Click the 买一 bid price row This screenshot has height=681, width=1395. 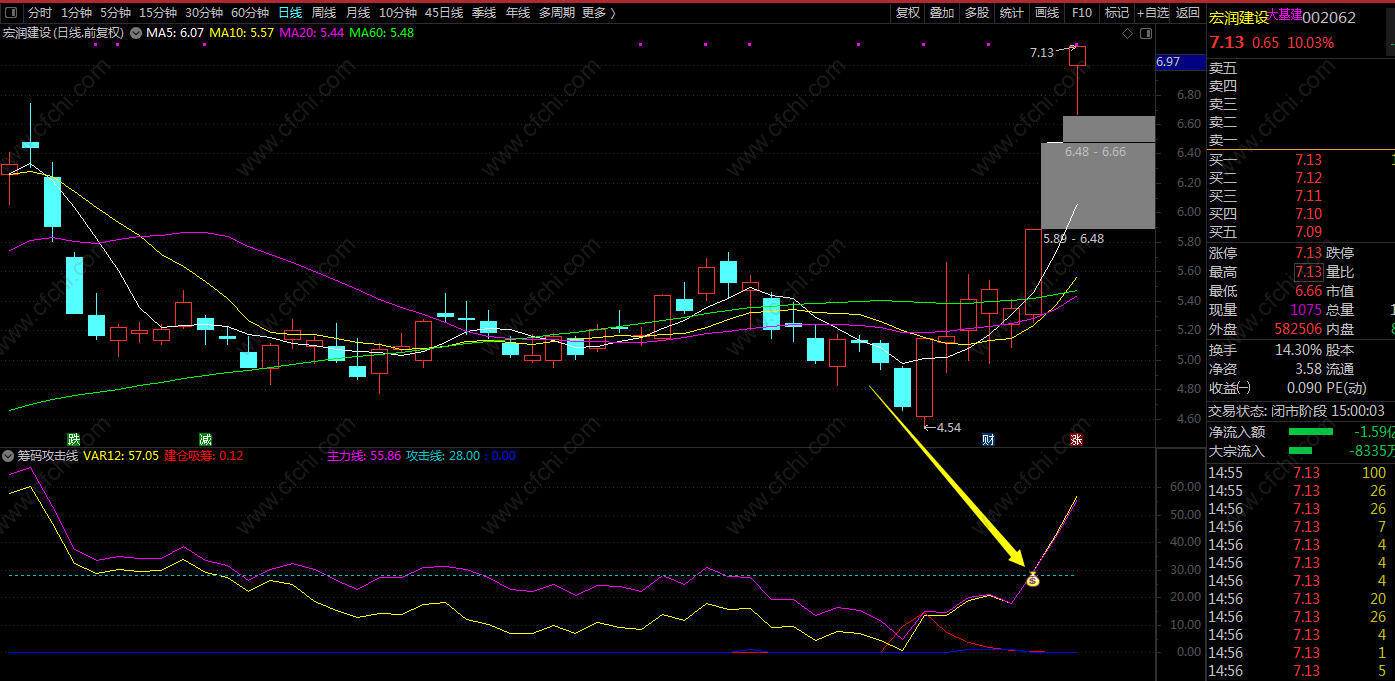(1300, 160)
